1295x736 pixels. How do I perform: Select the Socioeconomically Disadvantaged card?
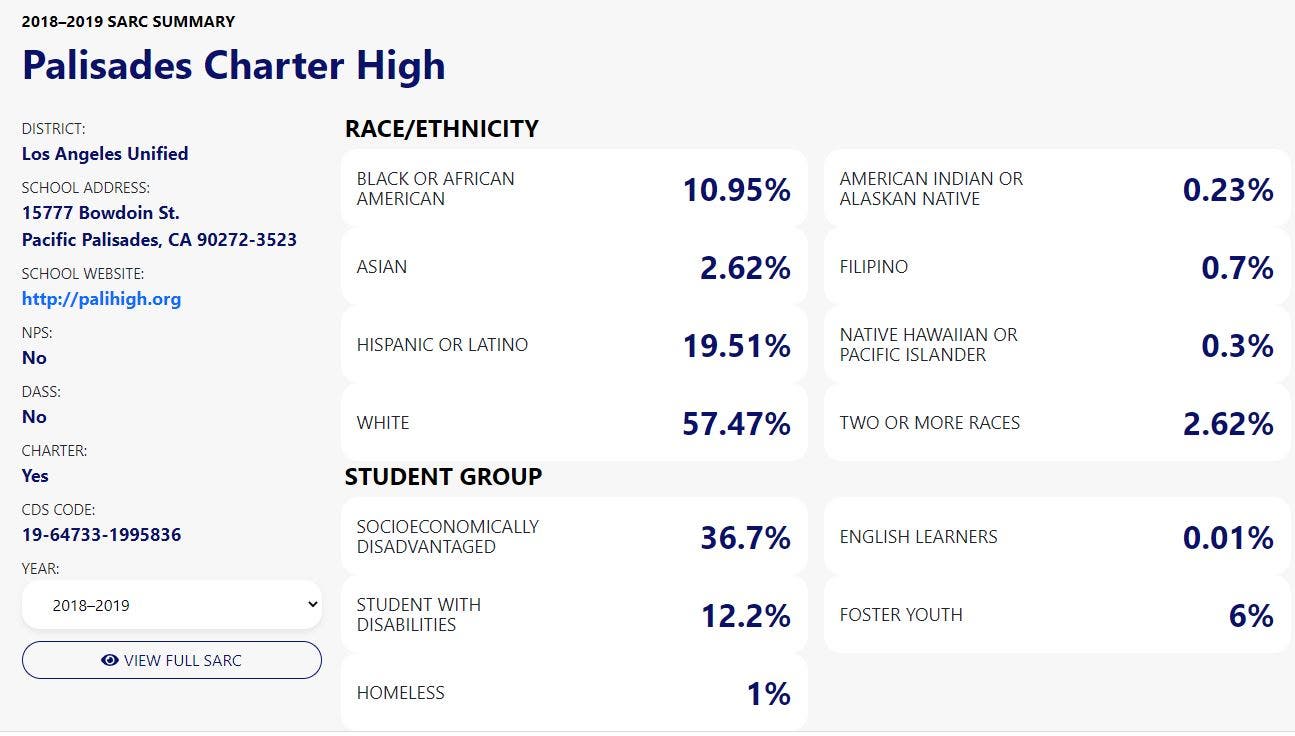tap(573, 537)
